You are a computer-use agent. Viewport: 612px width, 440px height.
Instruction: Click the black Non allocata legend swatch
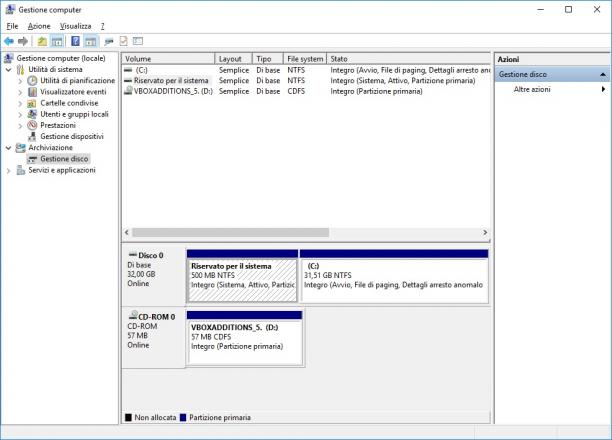[x=128, y=417]
